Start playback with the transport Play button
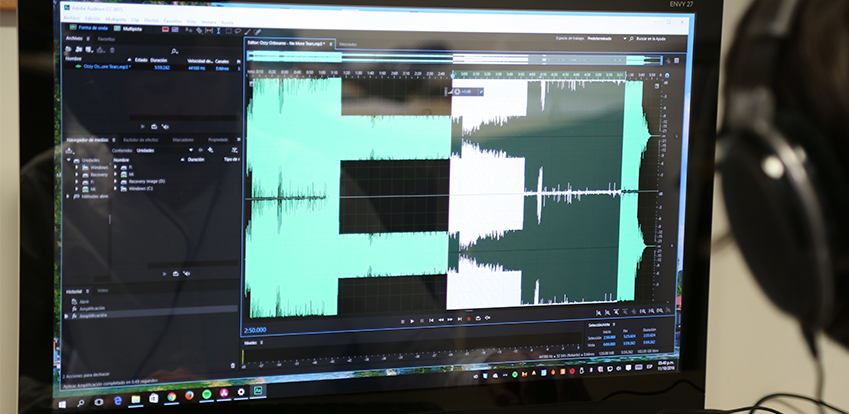This screenshot has width=849, height=414. (x=412, y=321)
